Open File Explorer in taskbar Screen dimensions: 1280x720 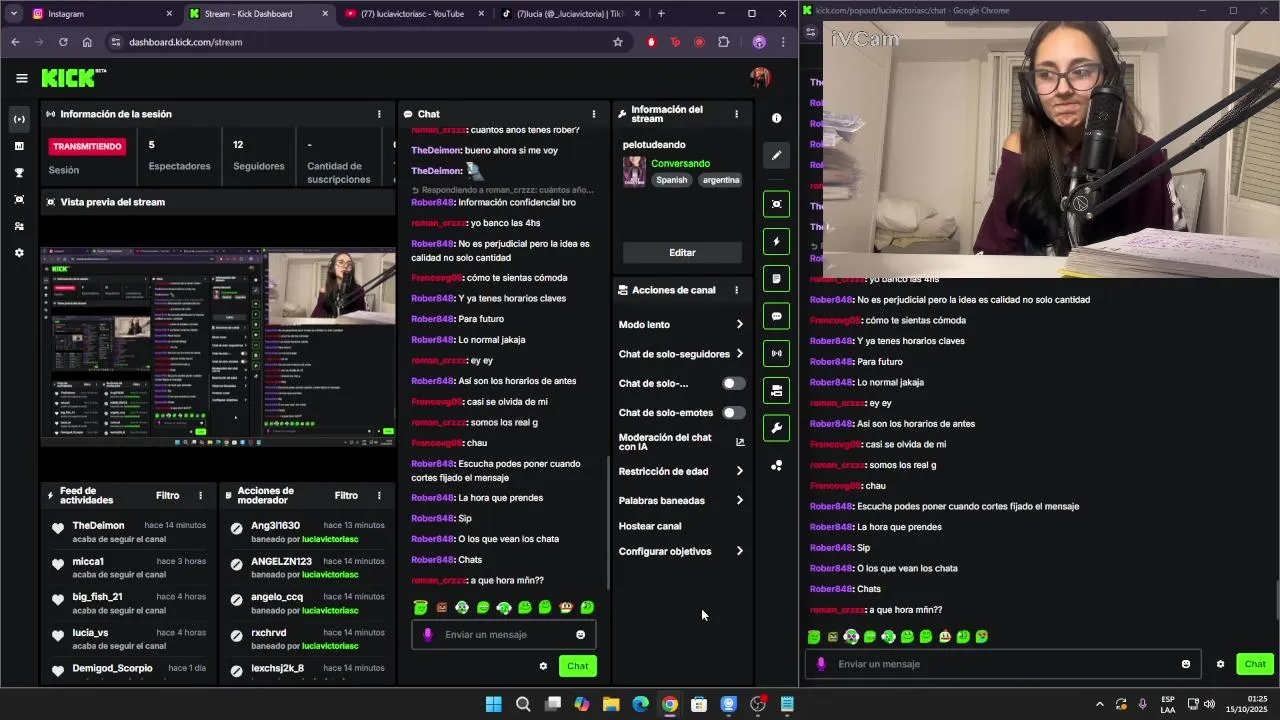coord(611,704)
